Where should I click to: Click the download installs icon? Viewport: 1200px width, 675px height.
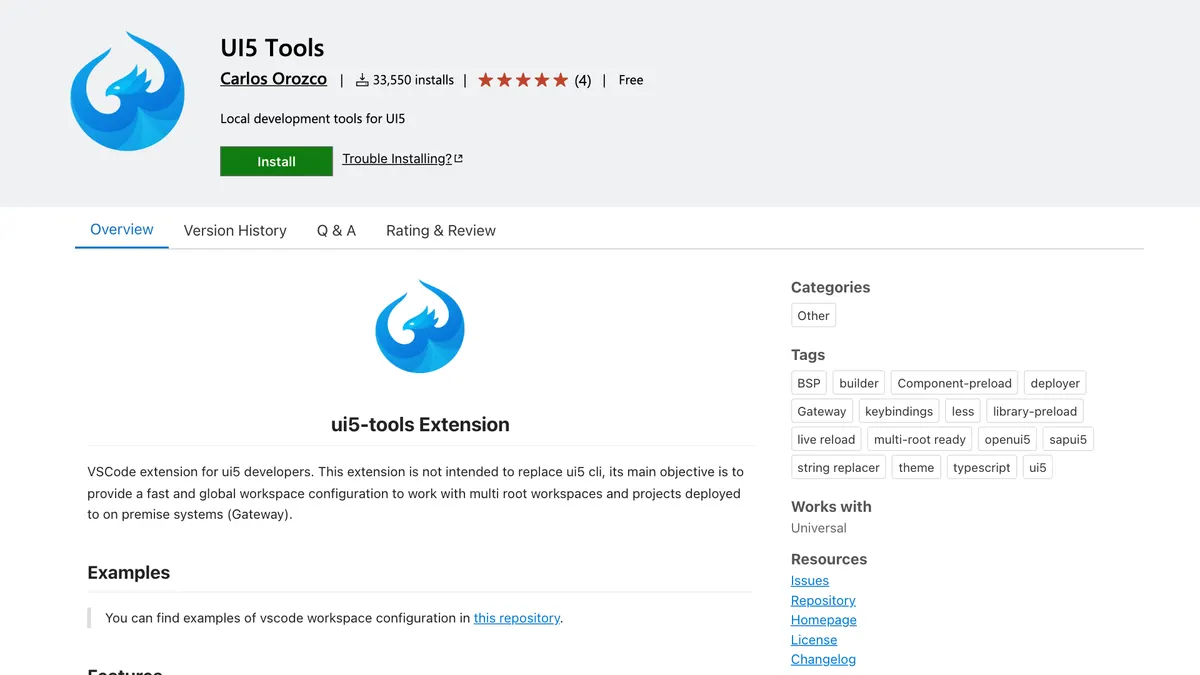(x=362, y=80)
